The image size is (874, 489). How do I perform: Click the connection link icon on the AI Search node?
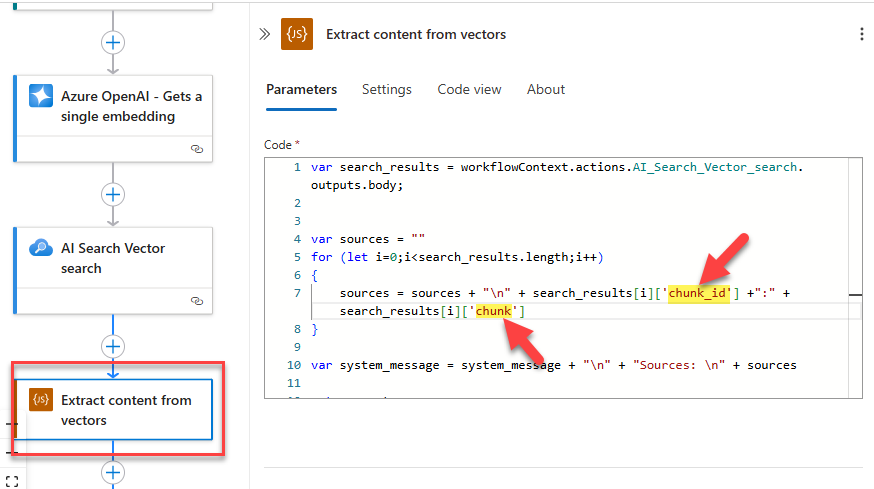197,300
